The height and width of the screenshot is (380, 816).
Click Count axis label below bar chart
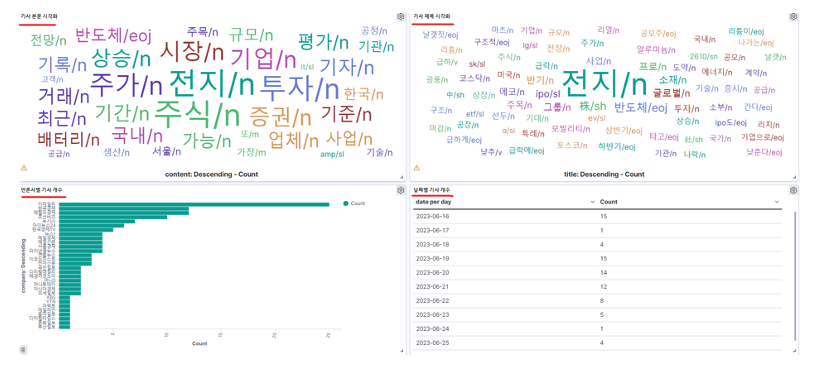(199, 344)
